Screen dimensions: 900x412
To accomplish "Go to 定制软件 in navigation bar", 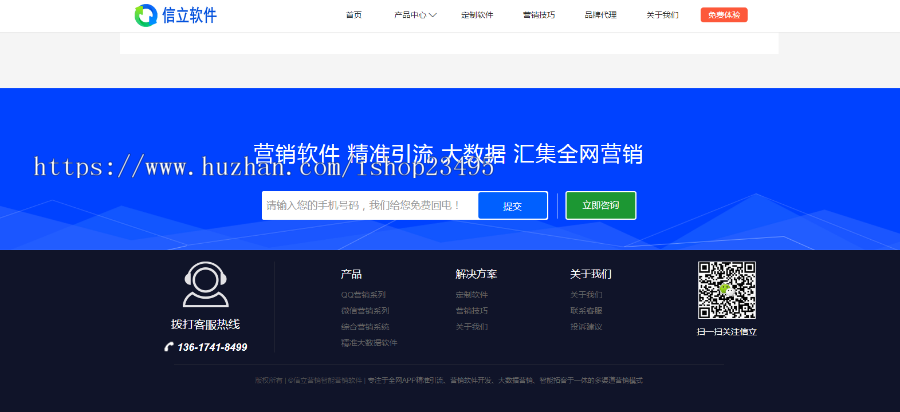I will tap(477, 15).
